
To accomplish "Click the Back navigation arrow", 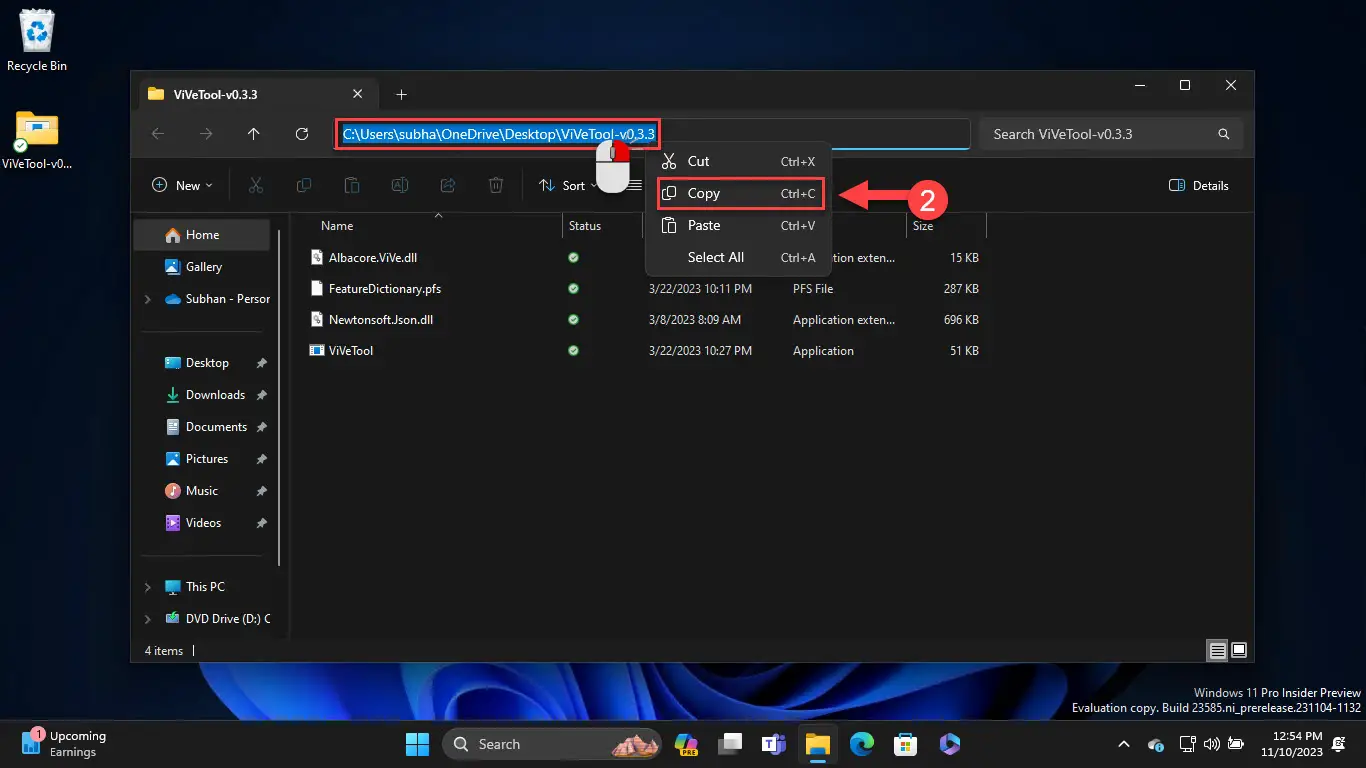I will pyautogui.click(x=158, y=134).
